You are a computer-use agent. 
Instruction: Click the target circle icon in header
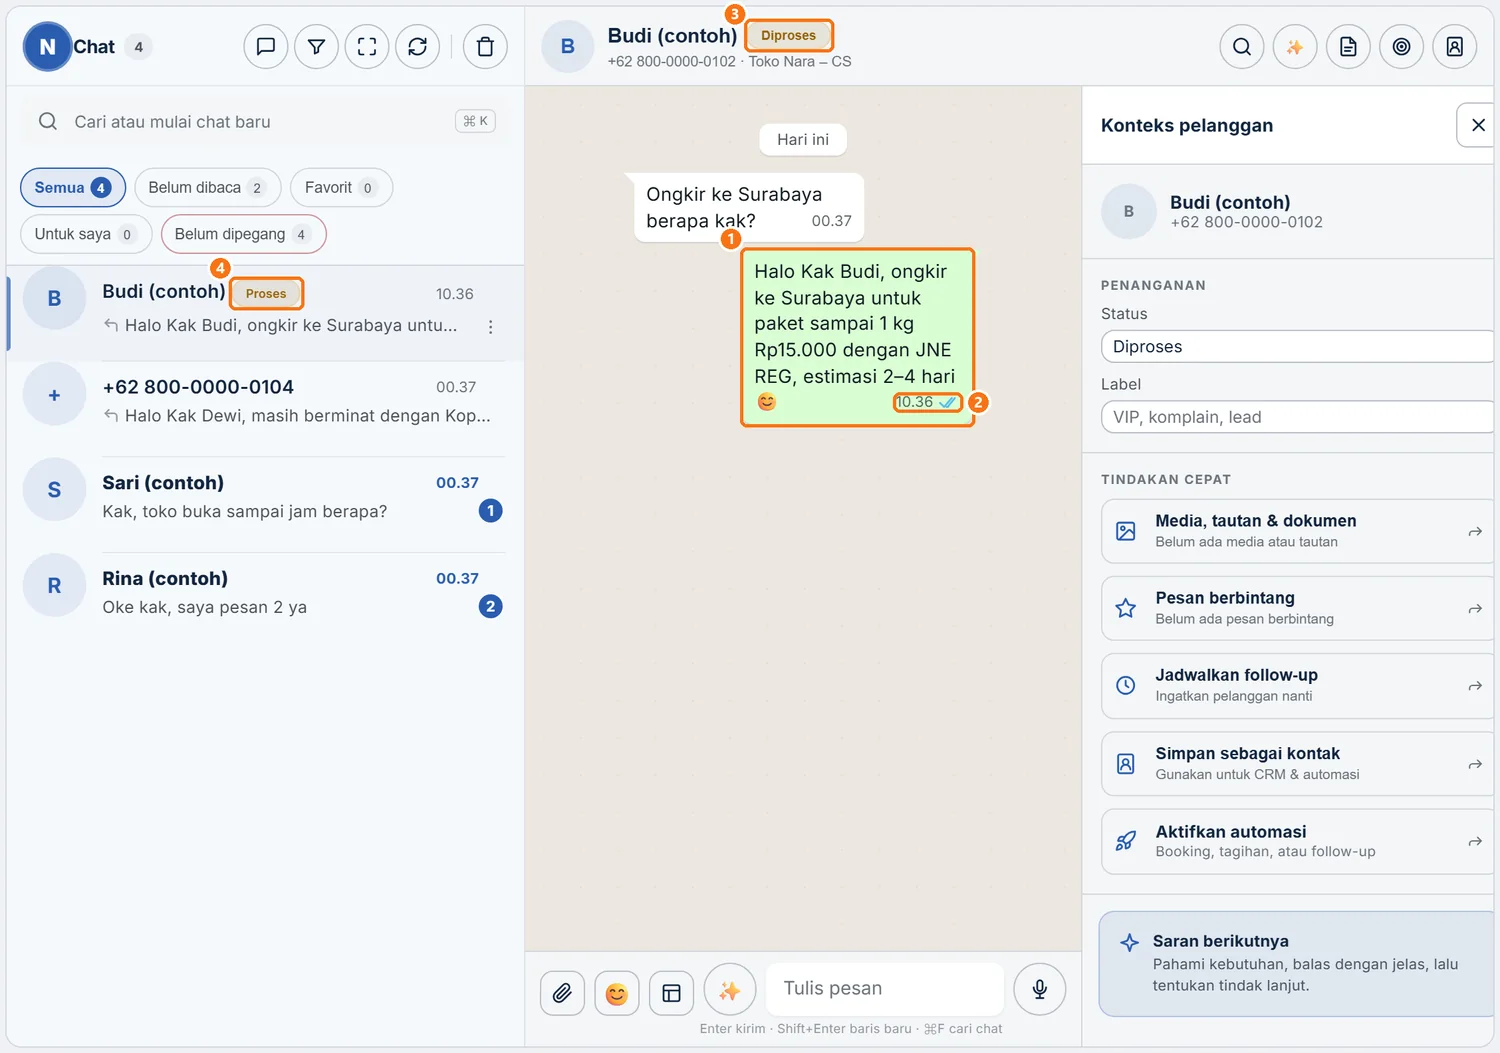[x=1402, y=46]
